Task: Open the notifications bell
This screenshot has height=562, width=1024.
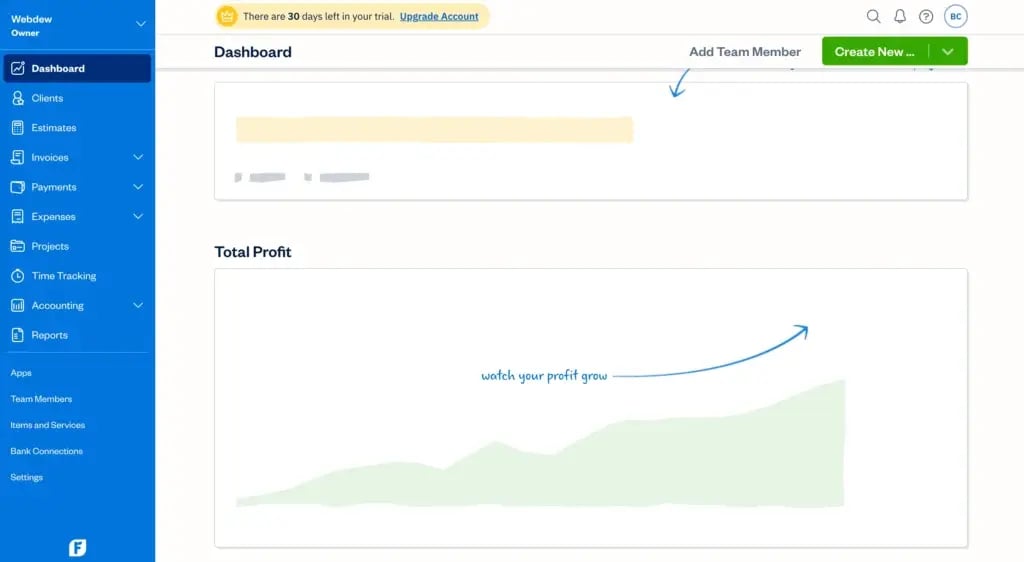Action: coord(900,16)
